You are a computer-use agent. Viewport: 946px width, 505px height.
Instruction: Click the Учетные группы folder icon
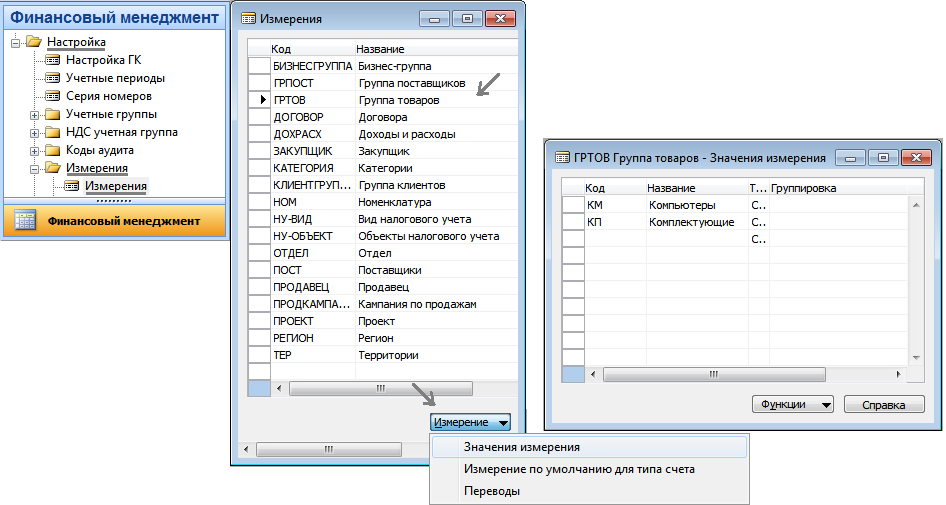53,114
